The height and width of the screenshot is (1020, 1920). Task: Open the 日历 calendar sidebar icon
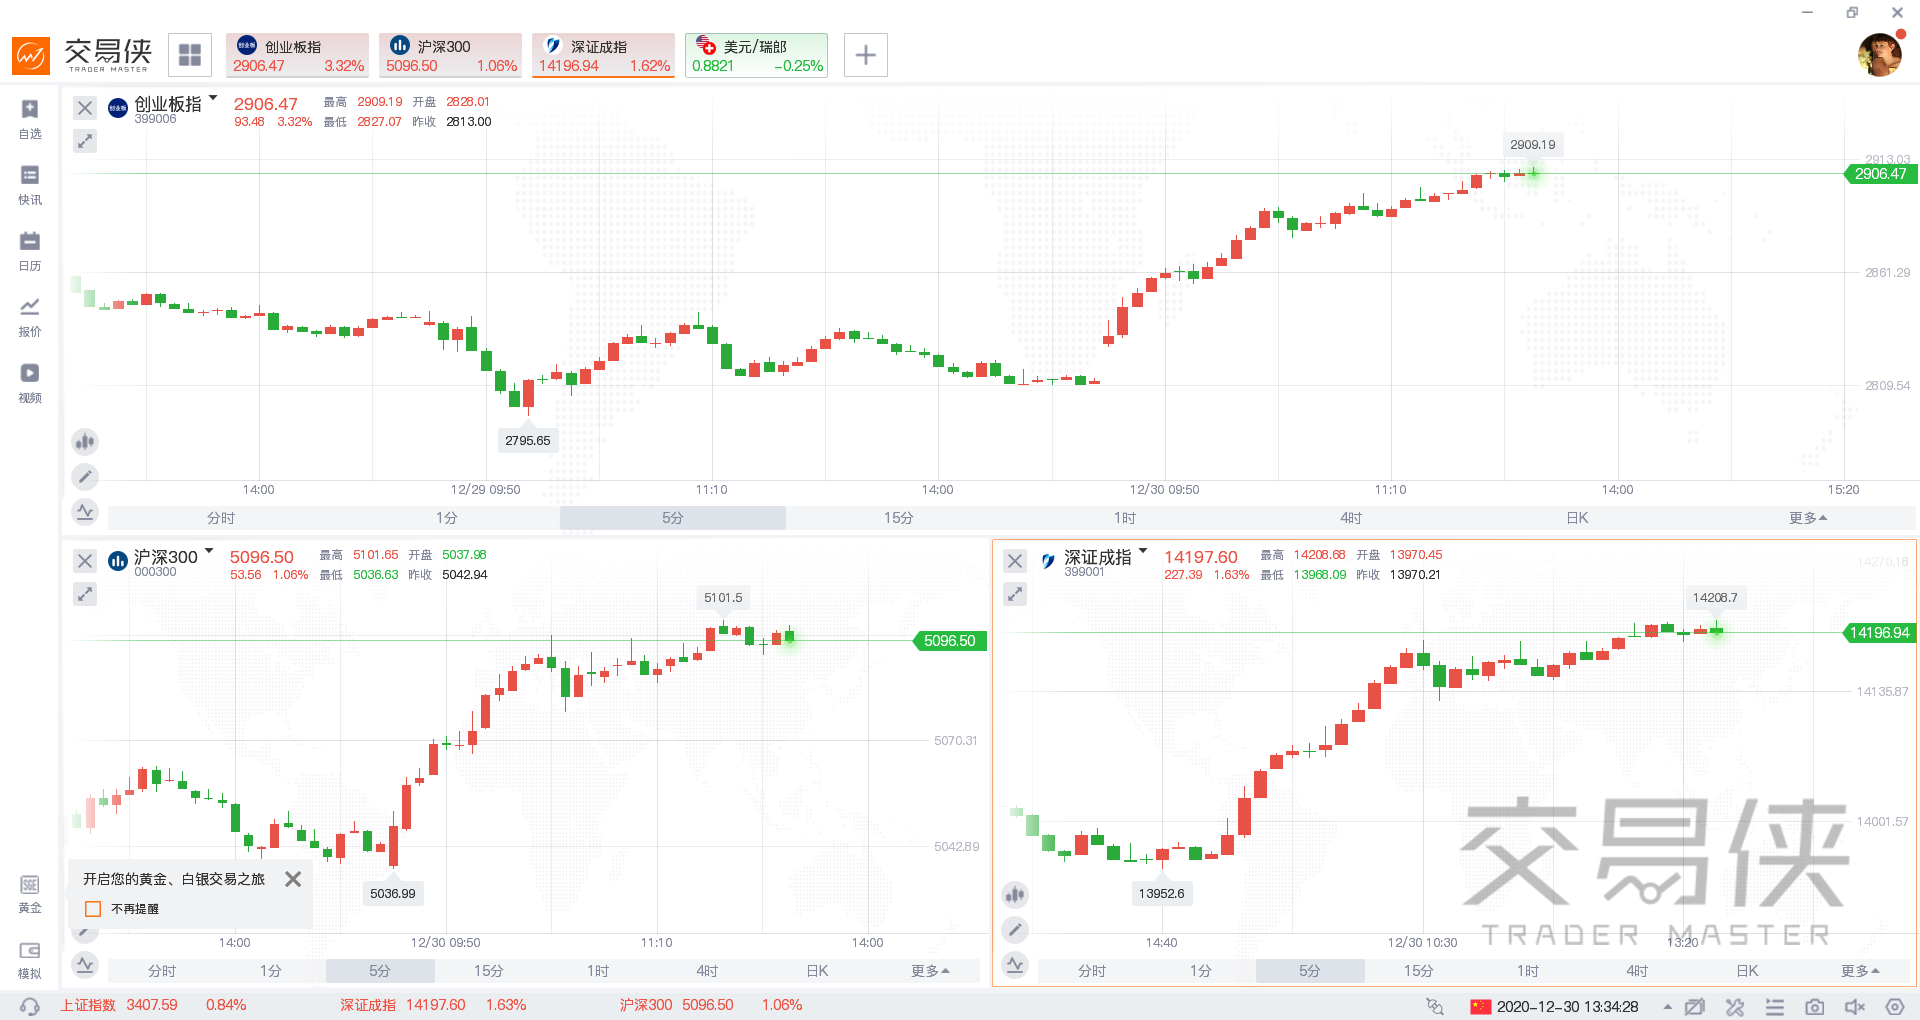pos(30,249)
